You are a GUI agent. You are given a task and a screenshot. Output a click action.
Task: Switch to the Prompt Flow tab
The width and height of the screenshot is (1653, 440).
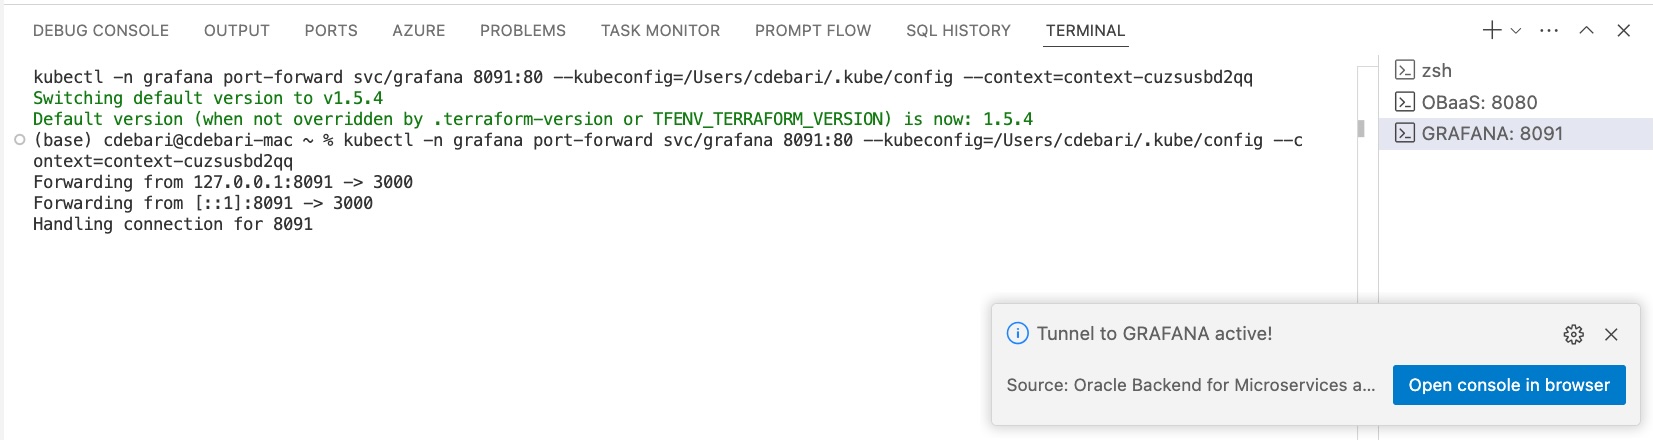pos(813,31)
